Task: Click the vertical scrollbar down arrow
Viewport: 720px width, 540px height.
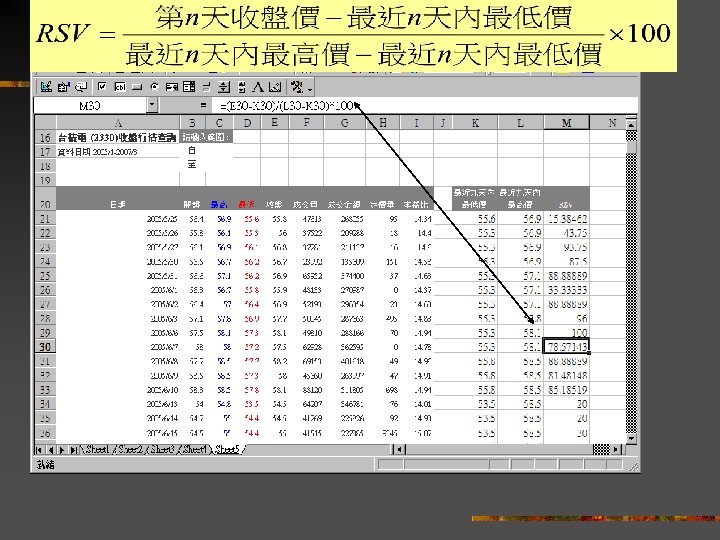Action: click(x=631, y=439)
